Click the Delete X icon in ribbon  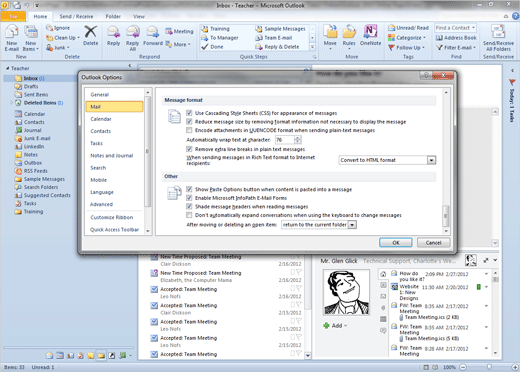point(90,32)
